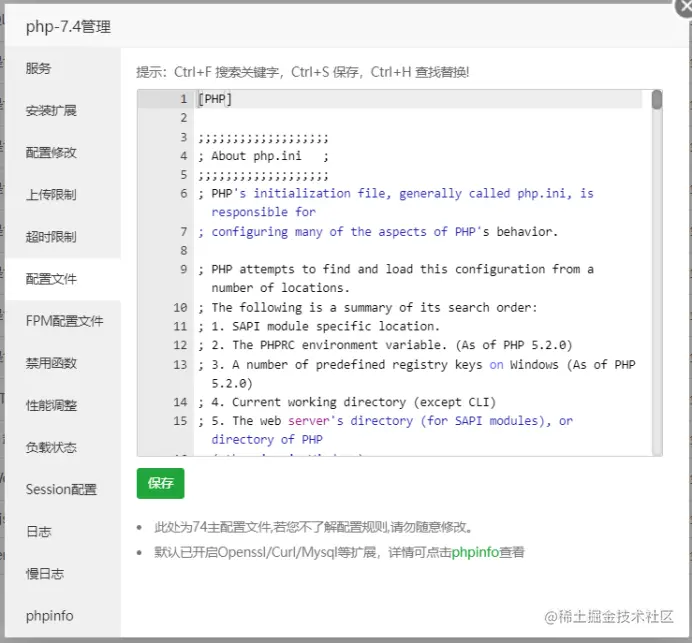The image size is (692, 643).
Task: Click line number 10 in gutter
Action: (x=180, y=307)
